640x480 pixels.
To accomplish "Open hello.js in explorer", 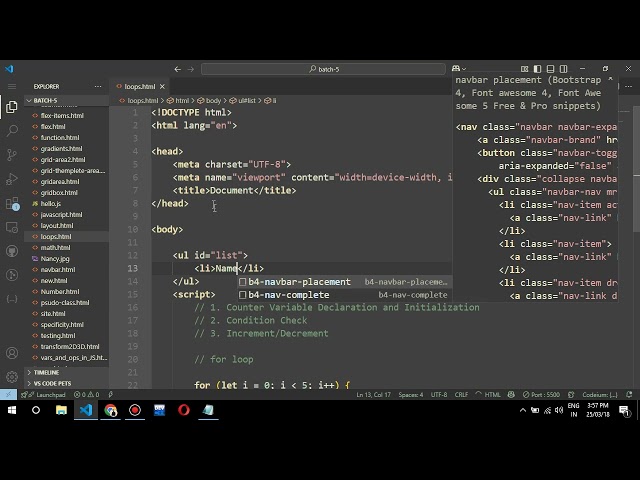I will click(51, 204).
